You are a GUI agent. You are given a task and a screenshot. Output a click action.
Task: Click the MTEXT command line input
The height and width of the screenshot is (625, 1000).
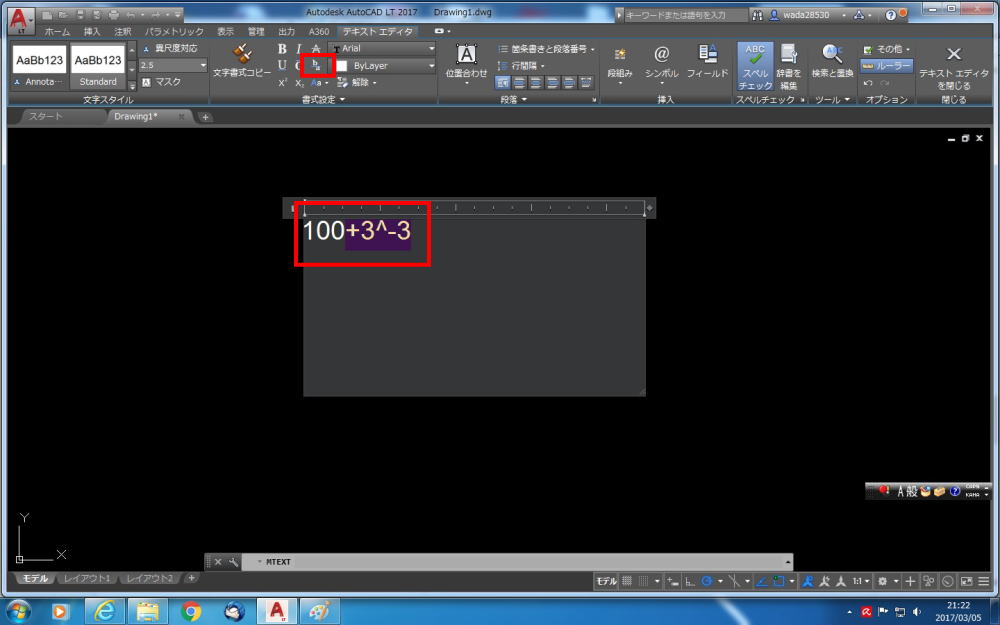[x=517, y=562]
